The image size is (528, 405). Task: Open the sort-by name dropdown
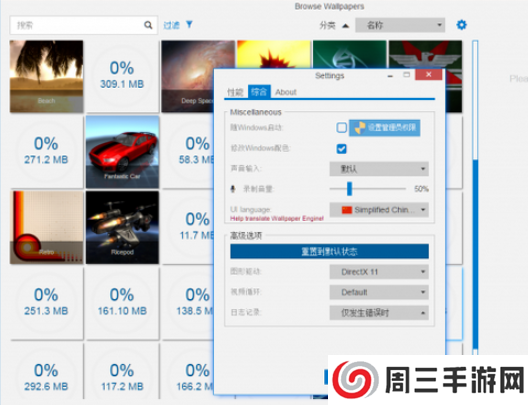[400, 25]
